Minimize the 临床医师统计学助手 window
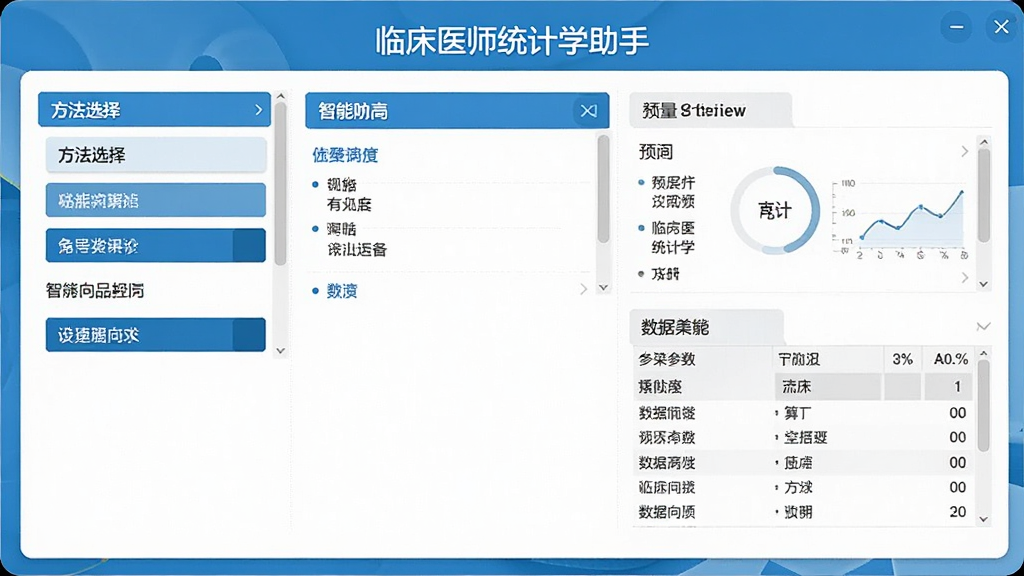 tap(957, 27)
